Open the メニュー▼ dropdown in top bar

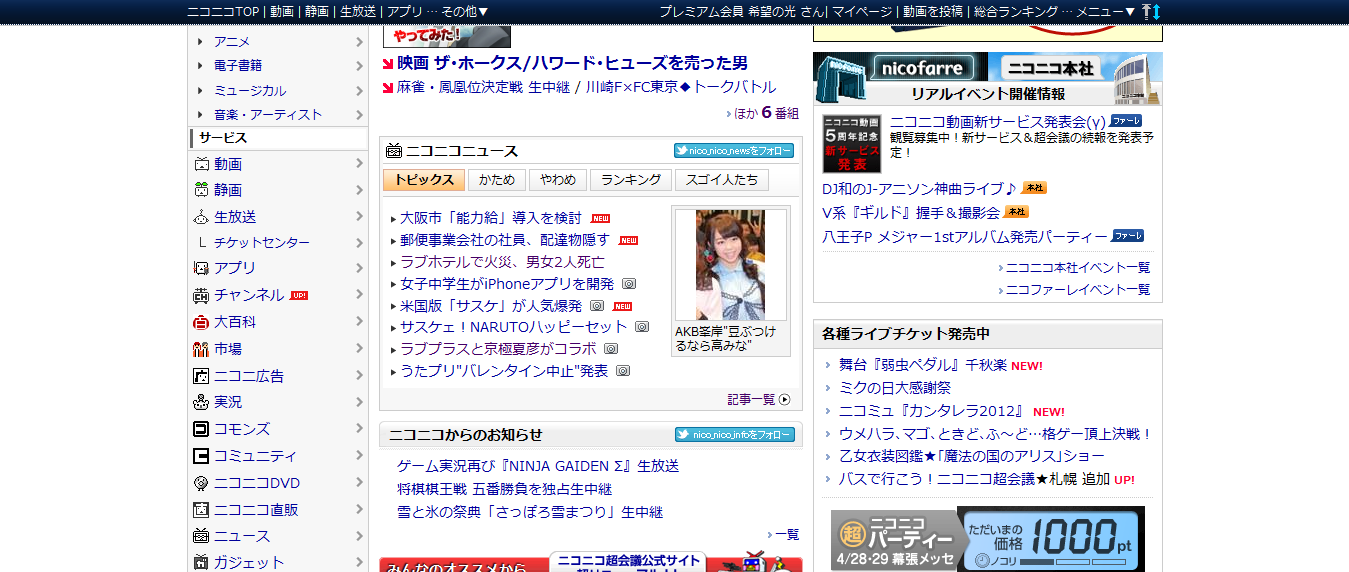pyautogui.click(x=1106, y=11)
